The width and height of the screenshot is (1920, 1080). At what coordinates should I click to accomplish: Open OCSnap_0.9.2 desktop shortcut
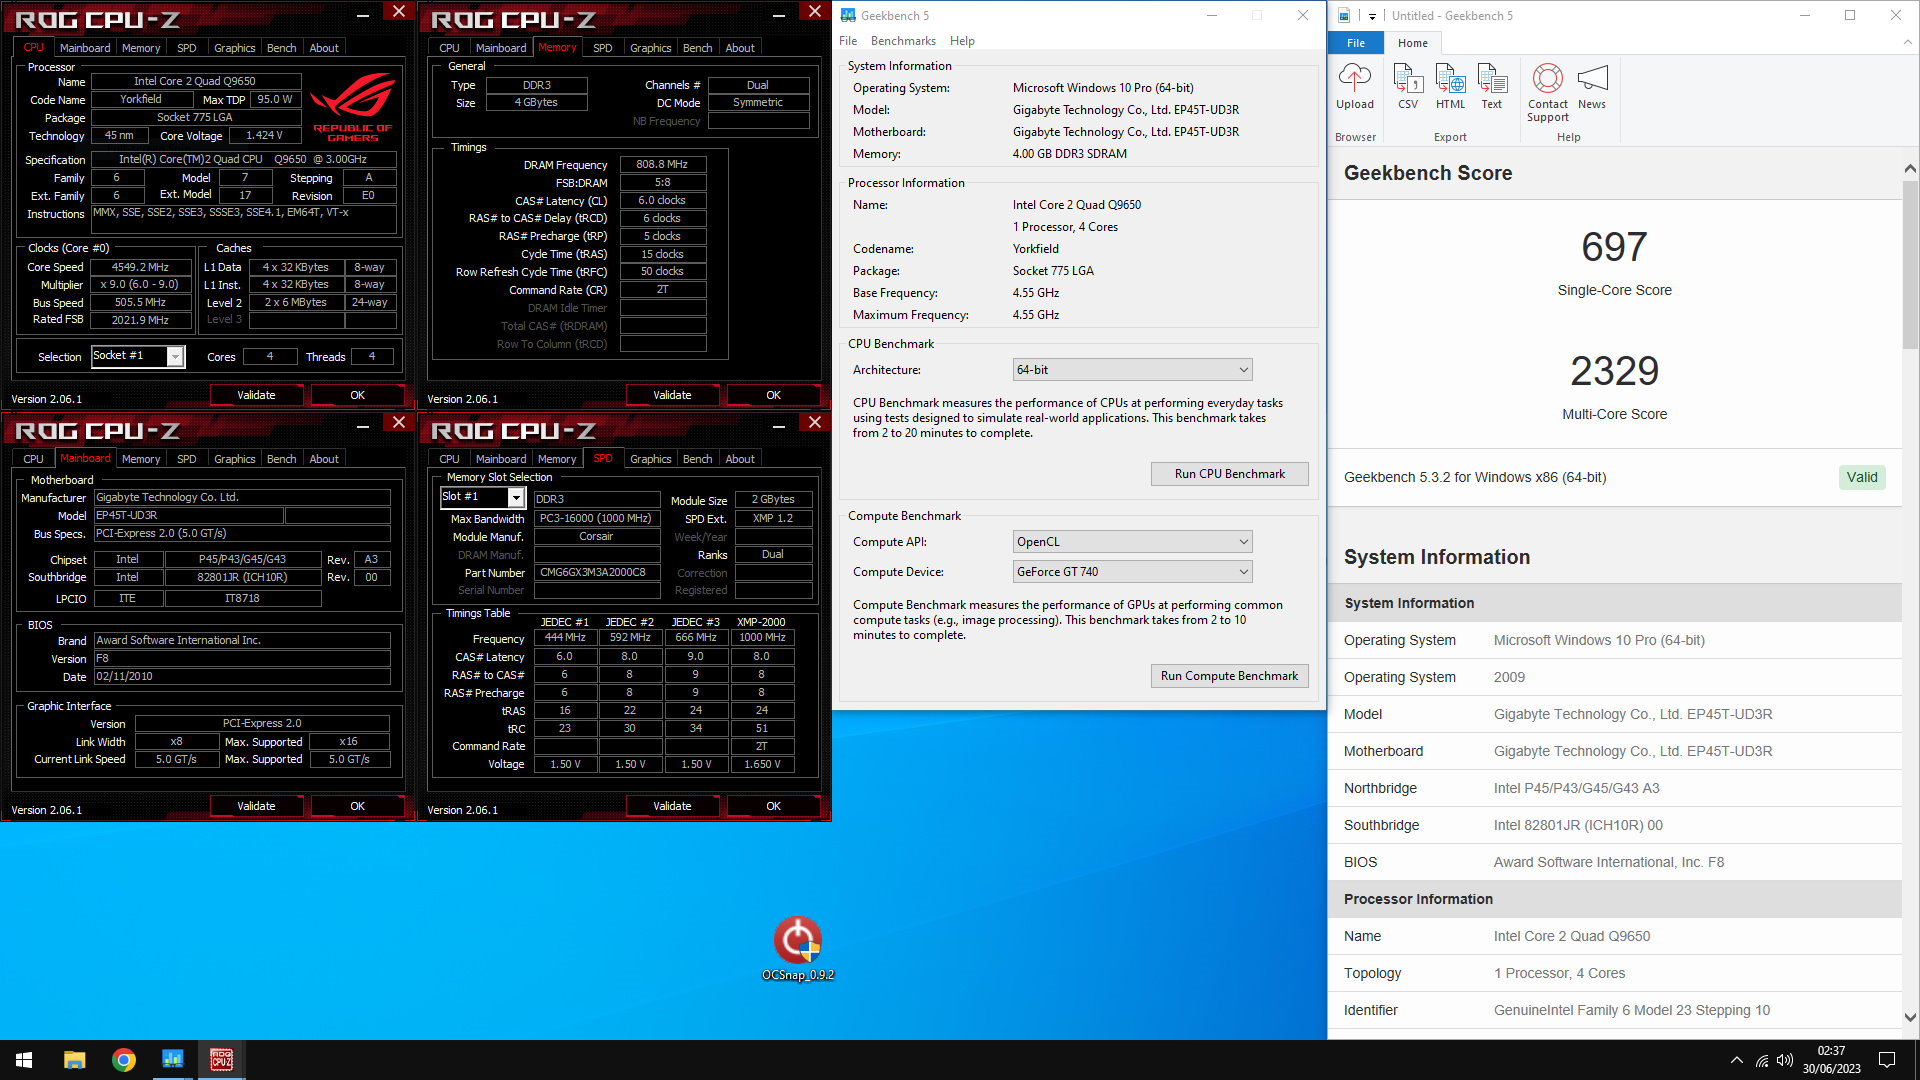click(797, 949)
